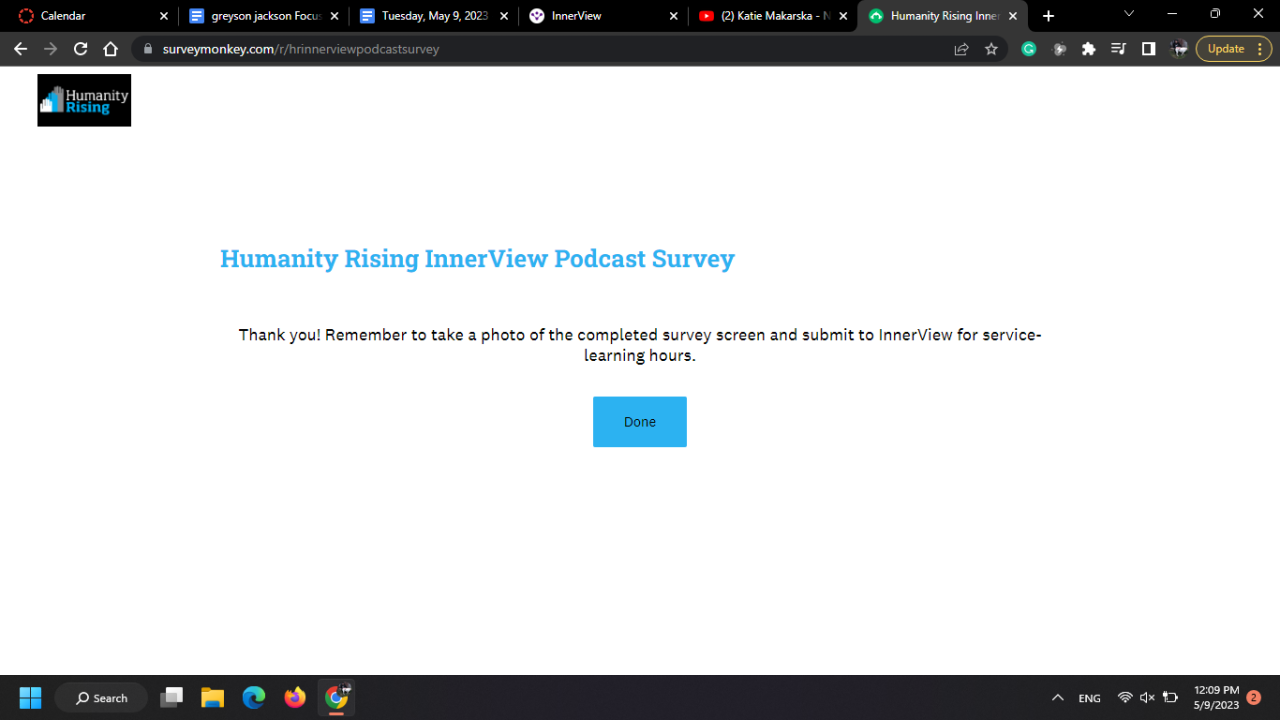This screenshot has width=1280, height=720.
Task: Select the Humanity Rising InnerView survey tab
Action: [943, 16]
